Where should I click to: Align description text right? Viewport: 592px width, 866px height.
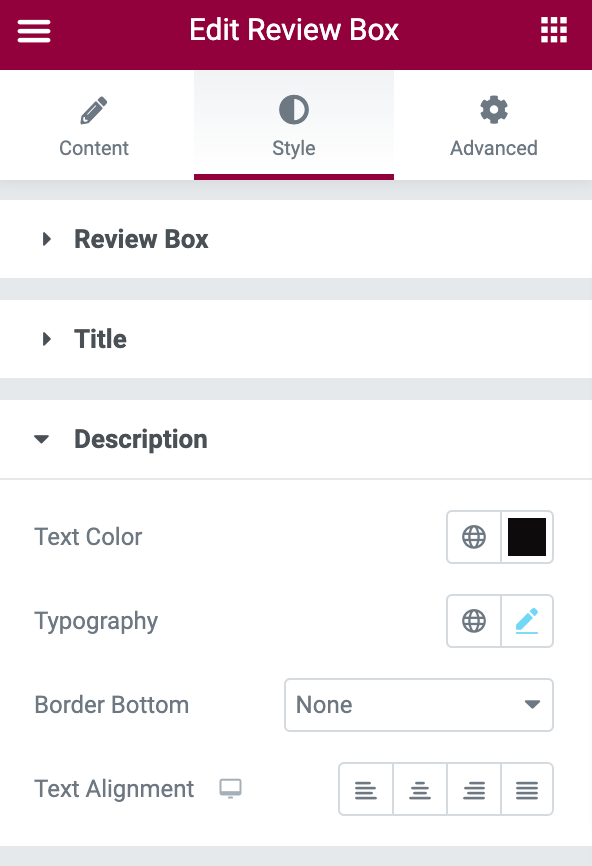(x=474, y=789)
